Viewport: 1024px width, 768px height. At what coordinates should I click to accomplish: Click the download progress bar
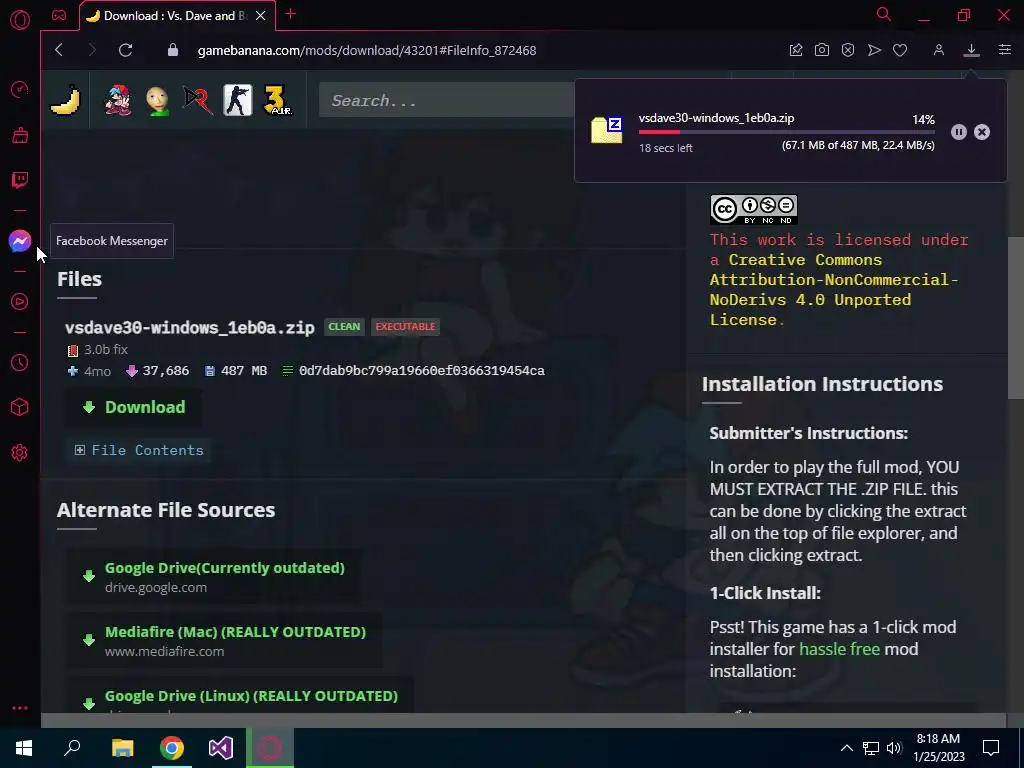coord(786,132)
